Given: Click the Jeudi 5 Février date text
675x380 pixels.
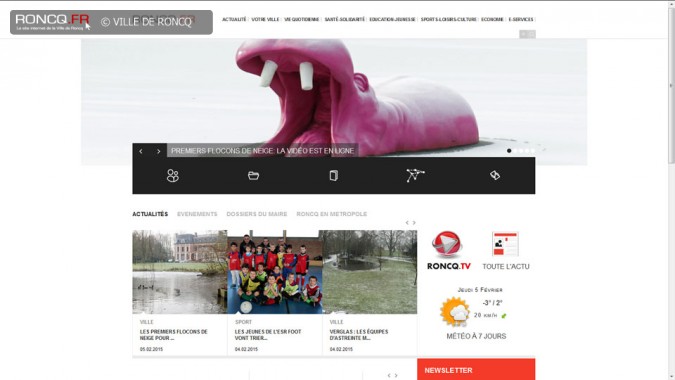Looking at the screenshot, I should (480, 290).
